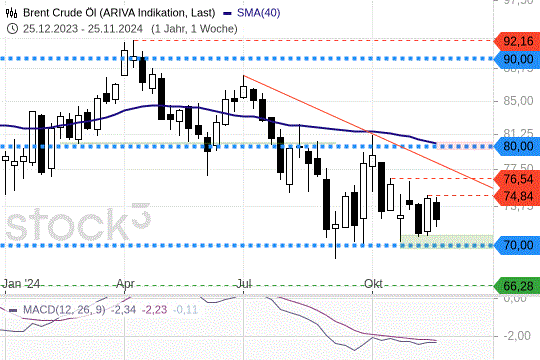Click the clock icon beside date range
This screenshot has height=360, width=540.
click(x=12, y=29)
